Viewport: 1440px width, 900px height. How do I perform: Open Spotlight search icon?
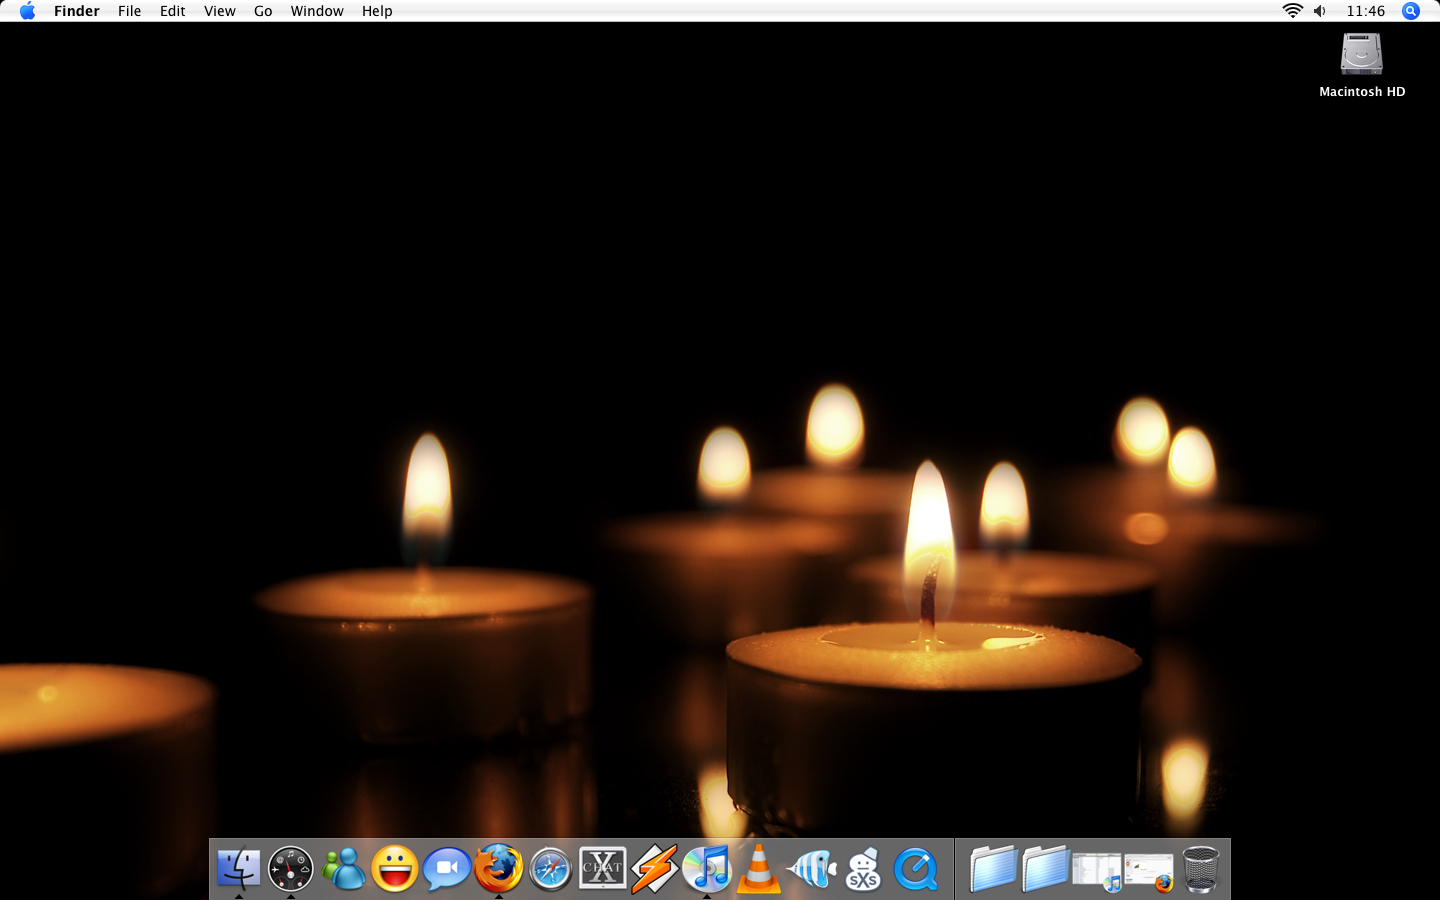click(1411, 11)
